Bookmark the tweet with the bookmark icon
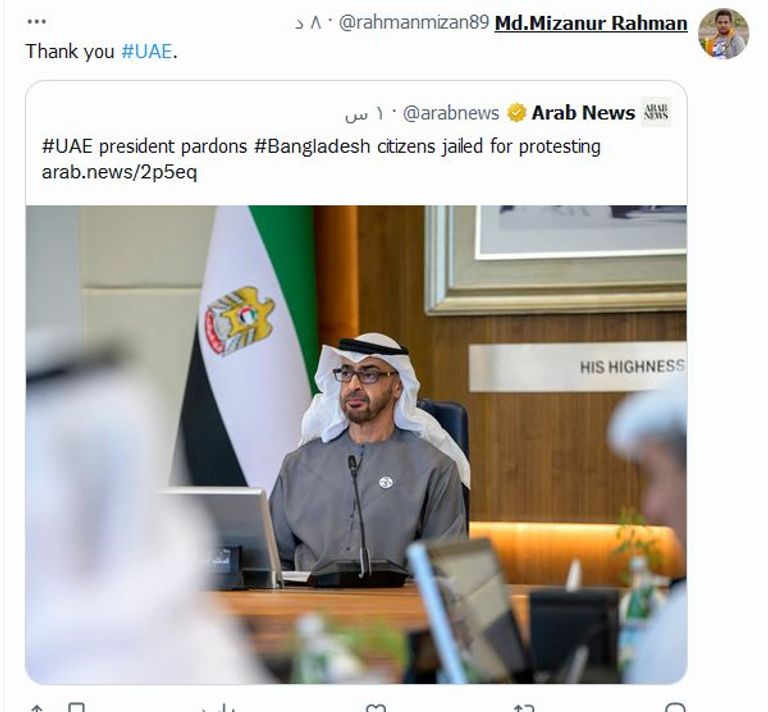Screen dimensions: 768x712 pyautogui.click(x=76, y=708)
